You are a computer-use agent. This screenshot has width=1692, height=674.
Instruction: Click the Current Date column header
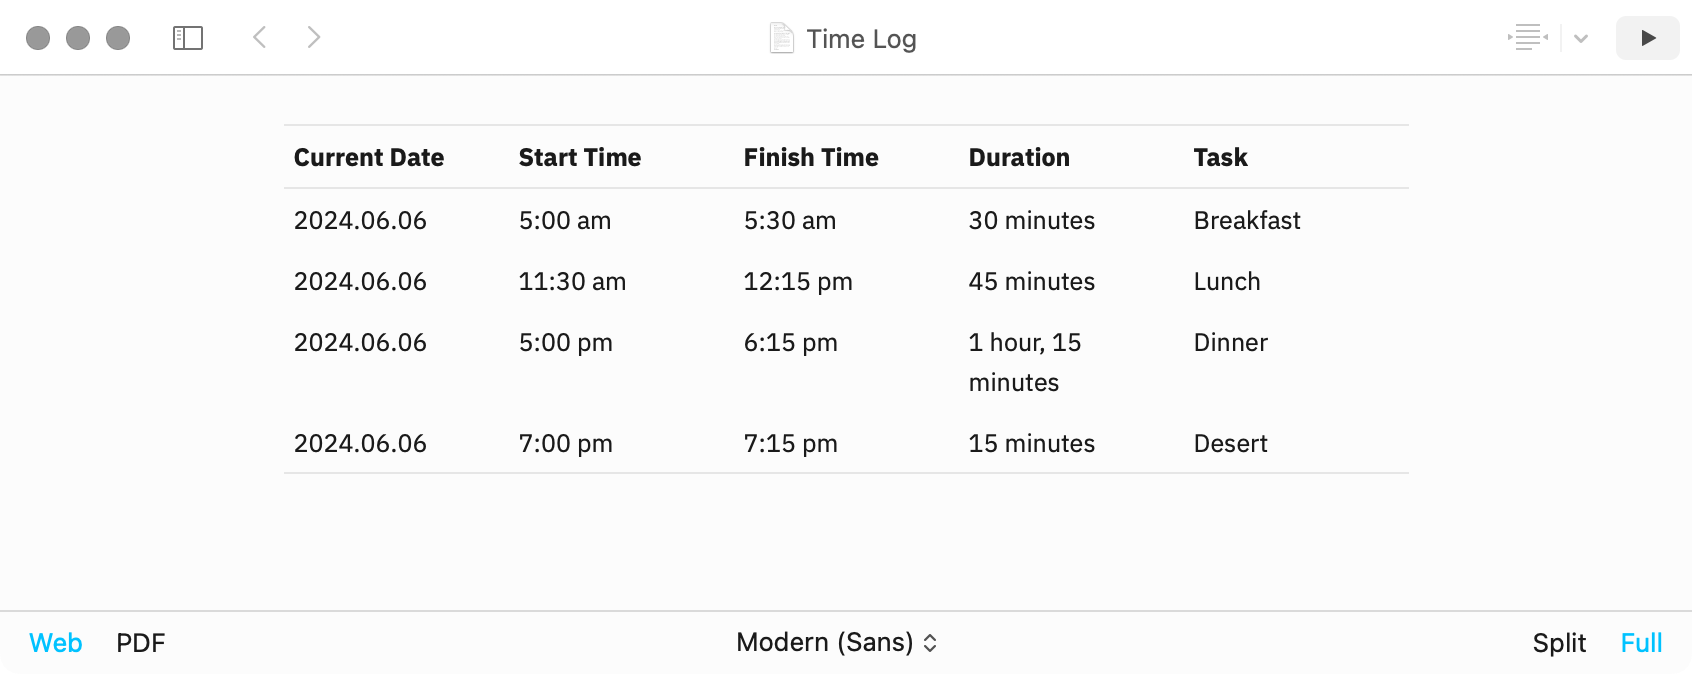(x=369, y=157)
